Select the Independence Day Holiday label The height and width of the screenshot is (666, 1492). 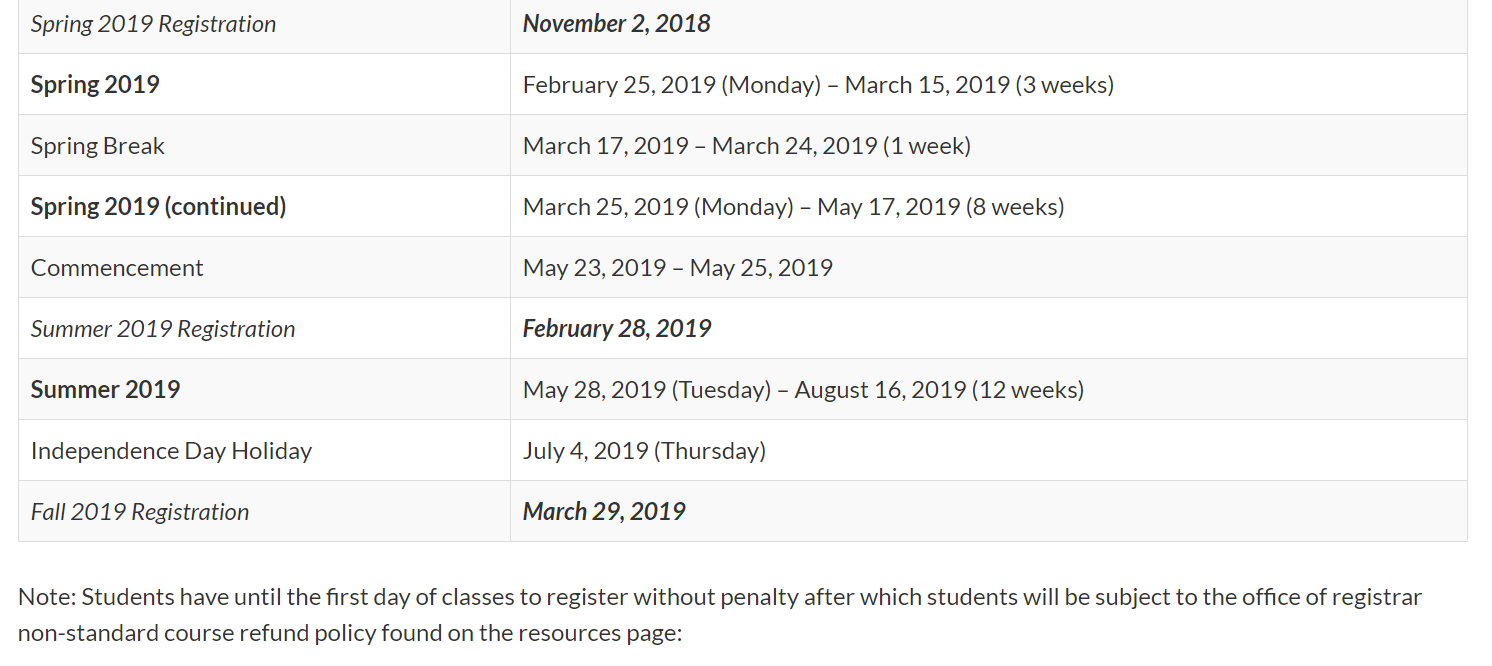[171, 451]
